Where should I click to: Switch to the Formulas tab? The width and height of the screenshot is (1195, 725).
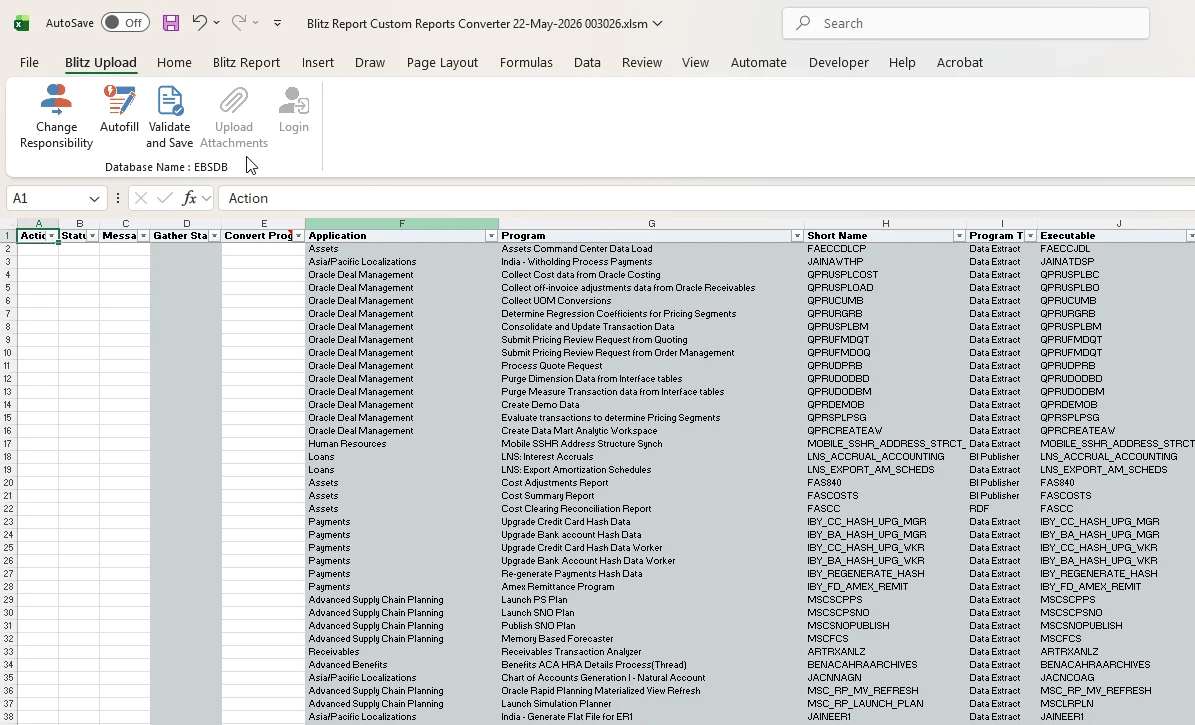tap(526, 63)
